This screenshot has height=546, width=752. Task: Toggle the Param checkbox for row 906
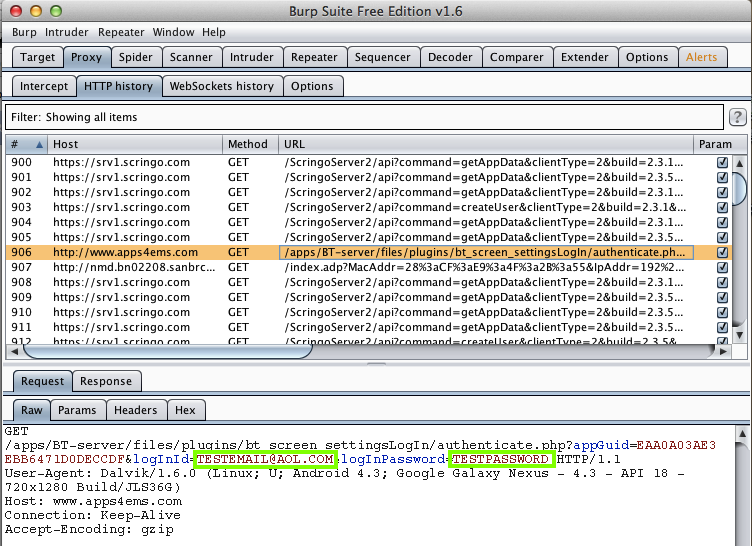click(x=722, y=252)
